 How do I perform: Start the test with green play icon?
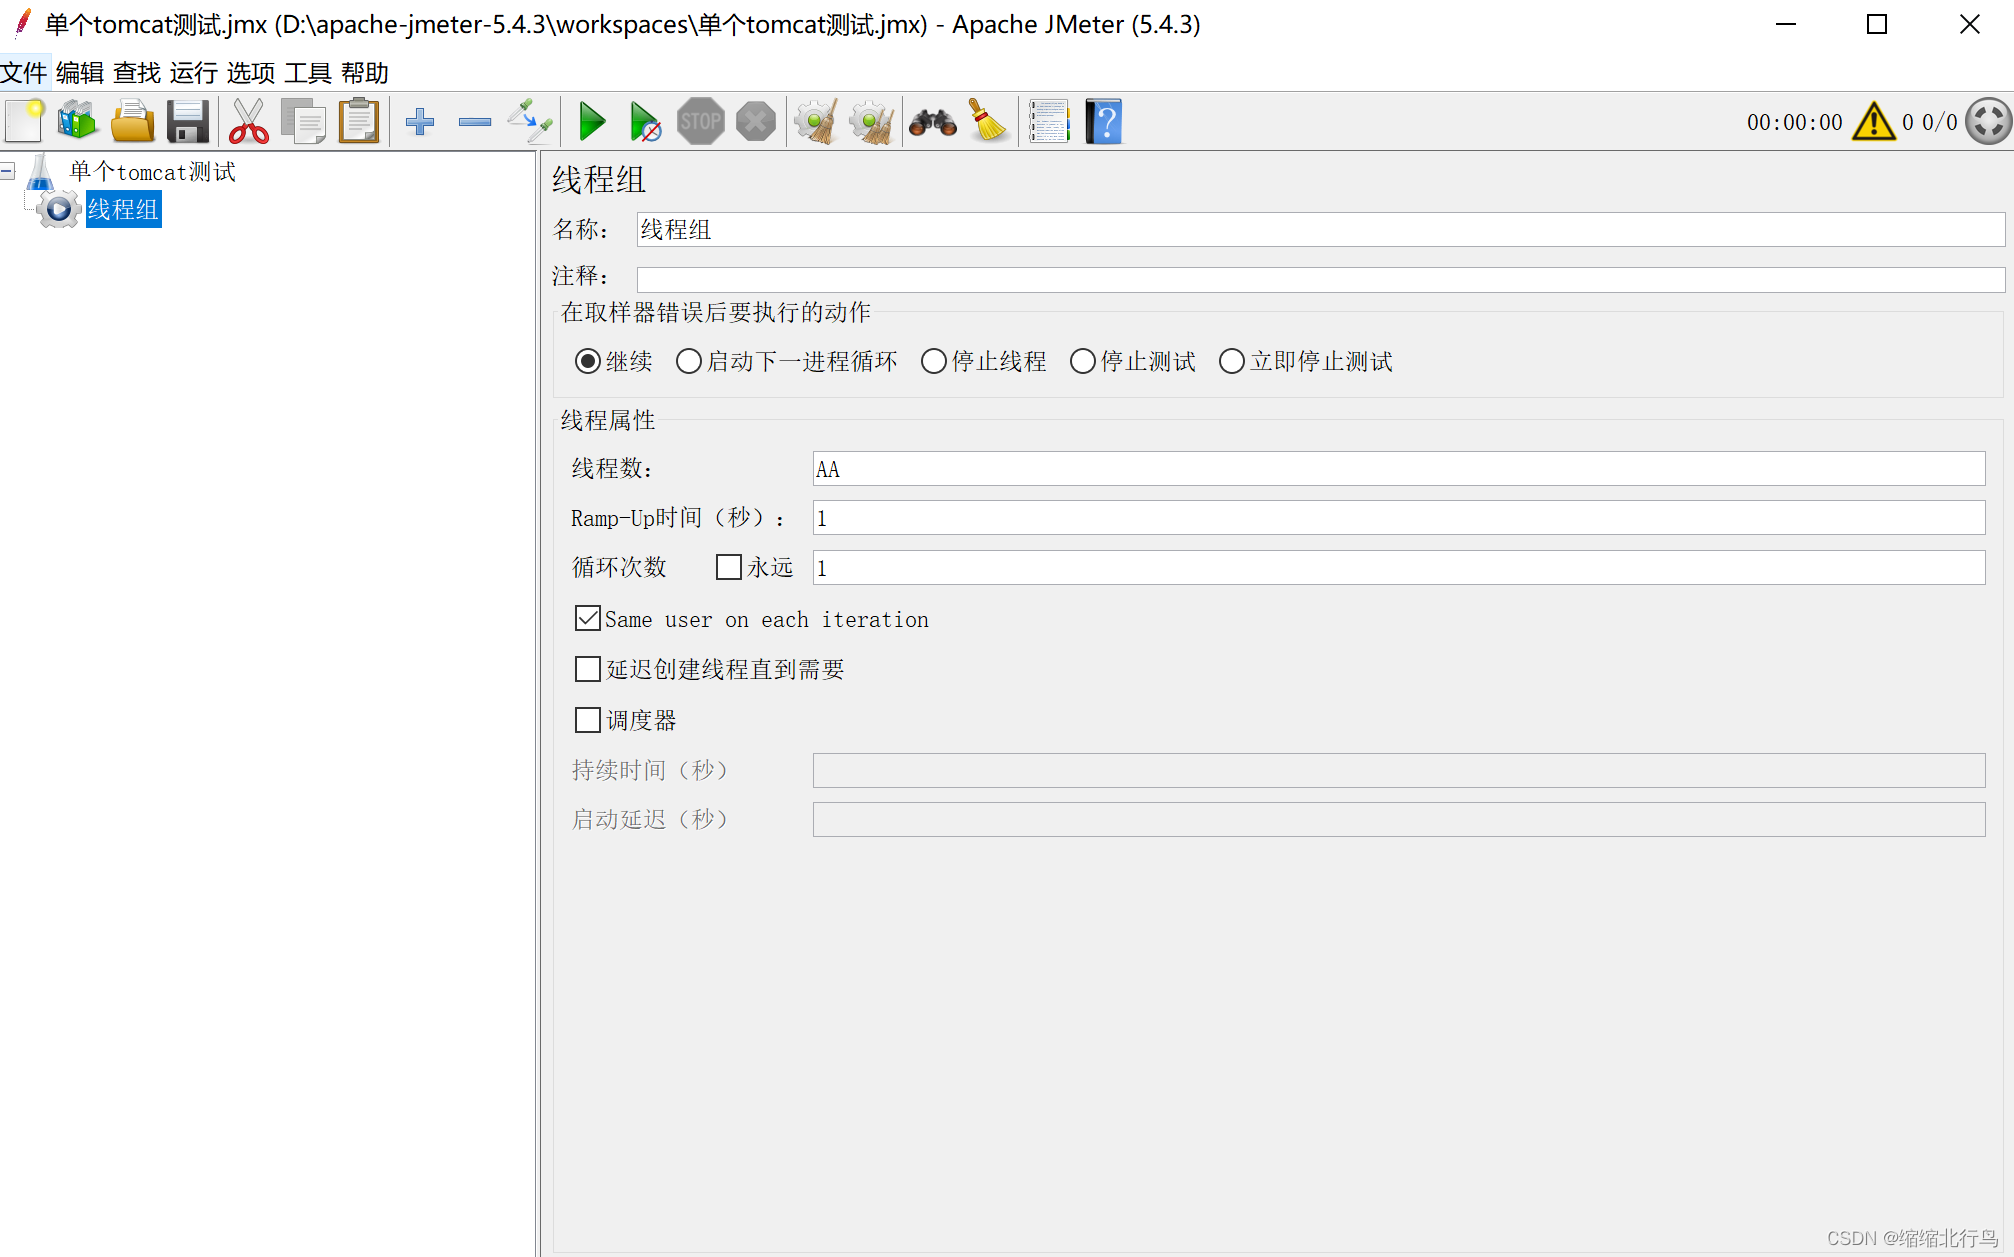point(592,122)
